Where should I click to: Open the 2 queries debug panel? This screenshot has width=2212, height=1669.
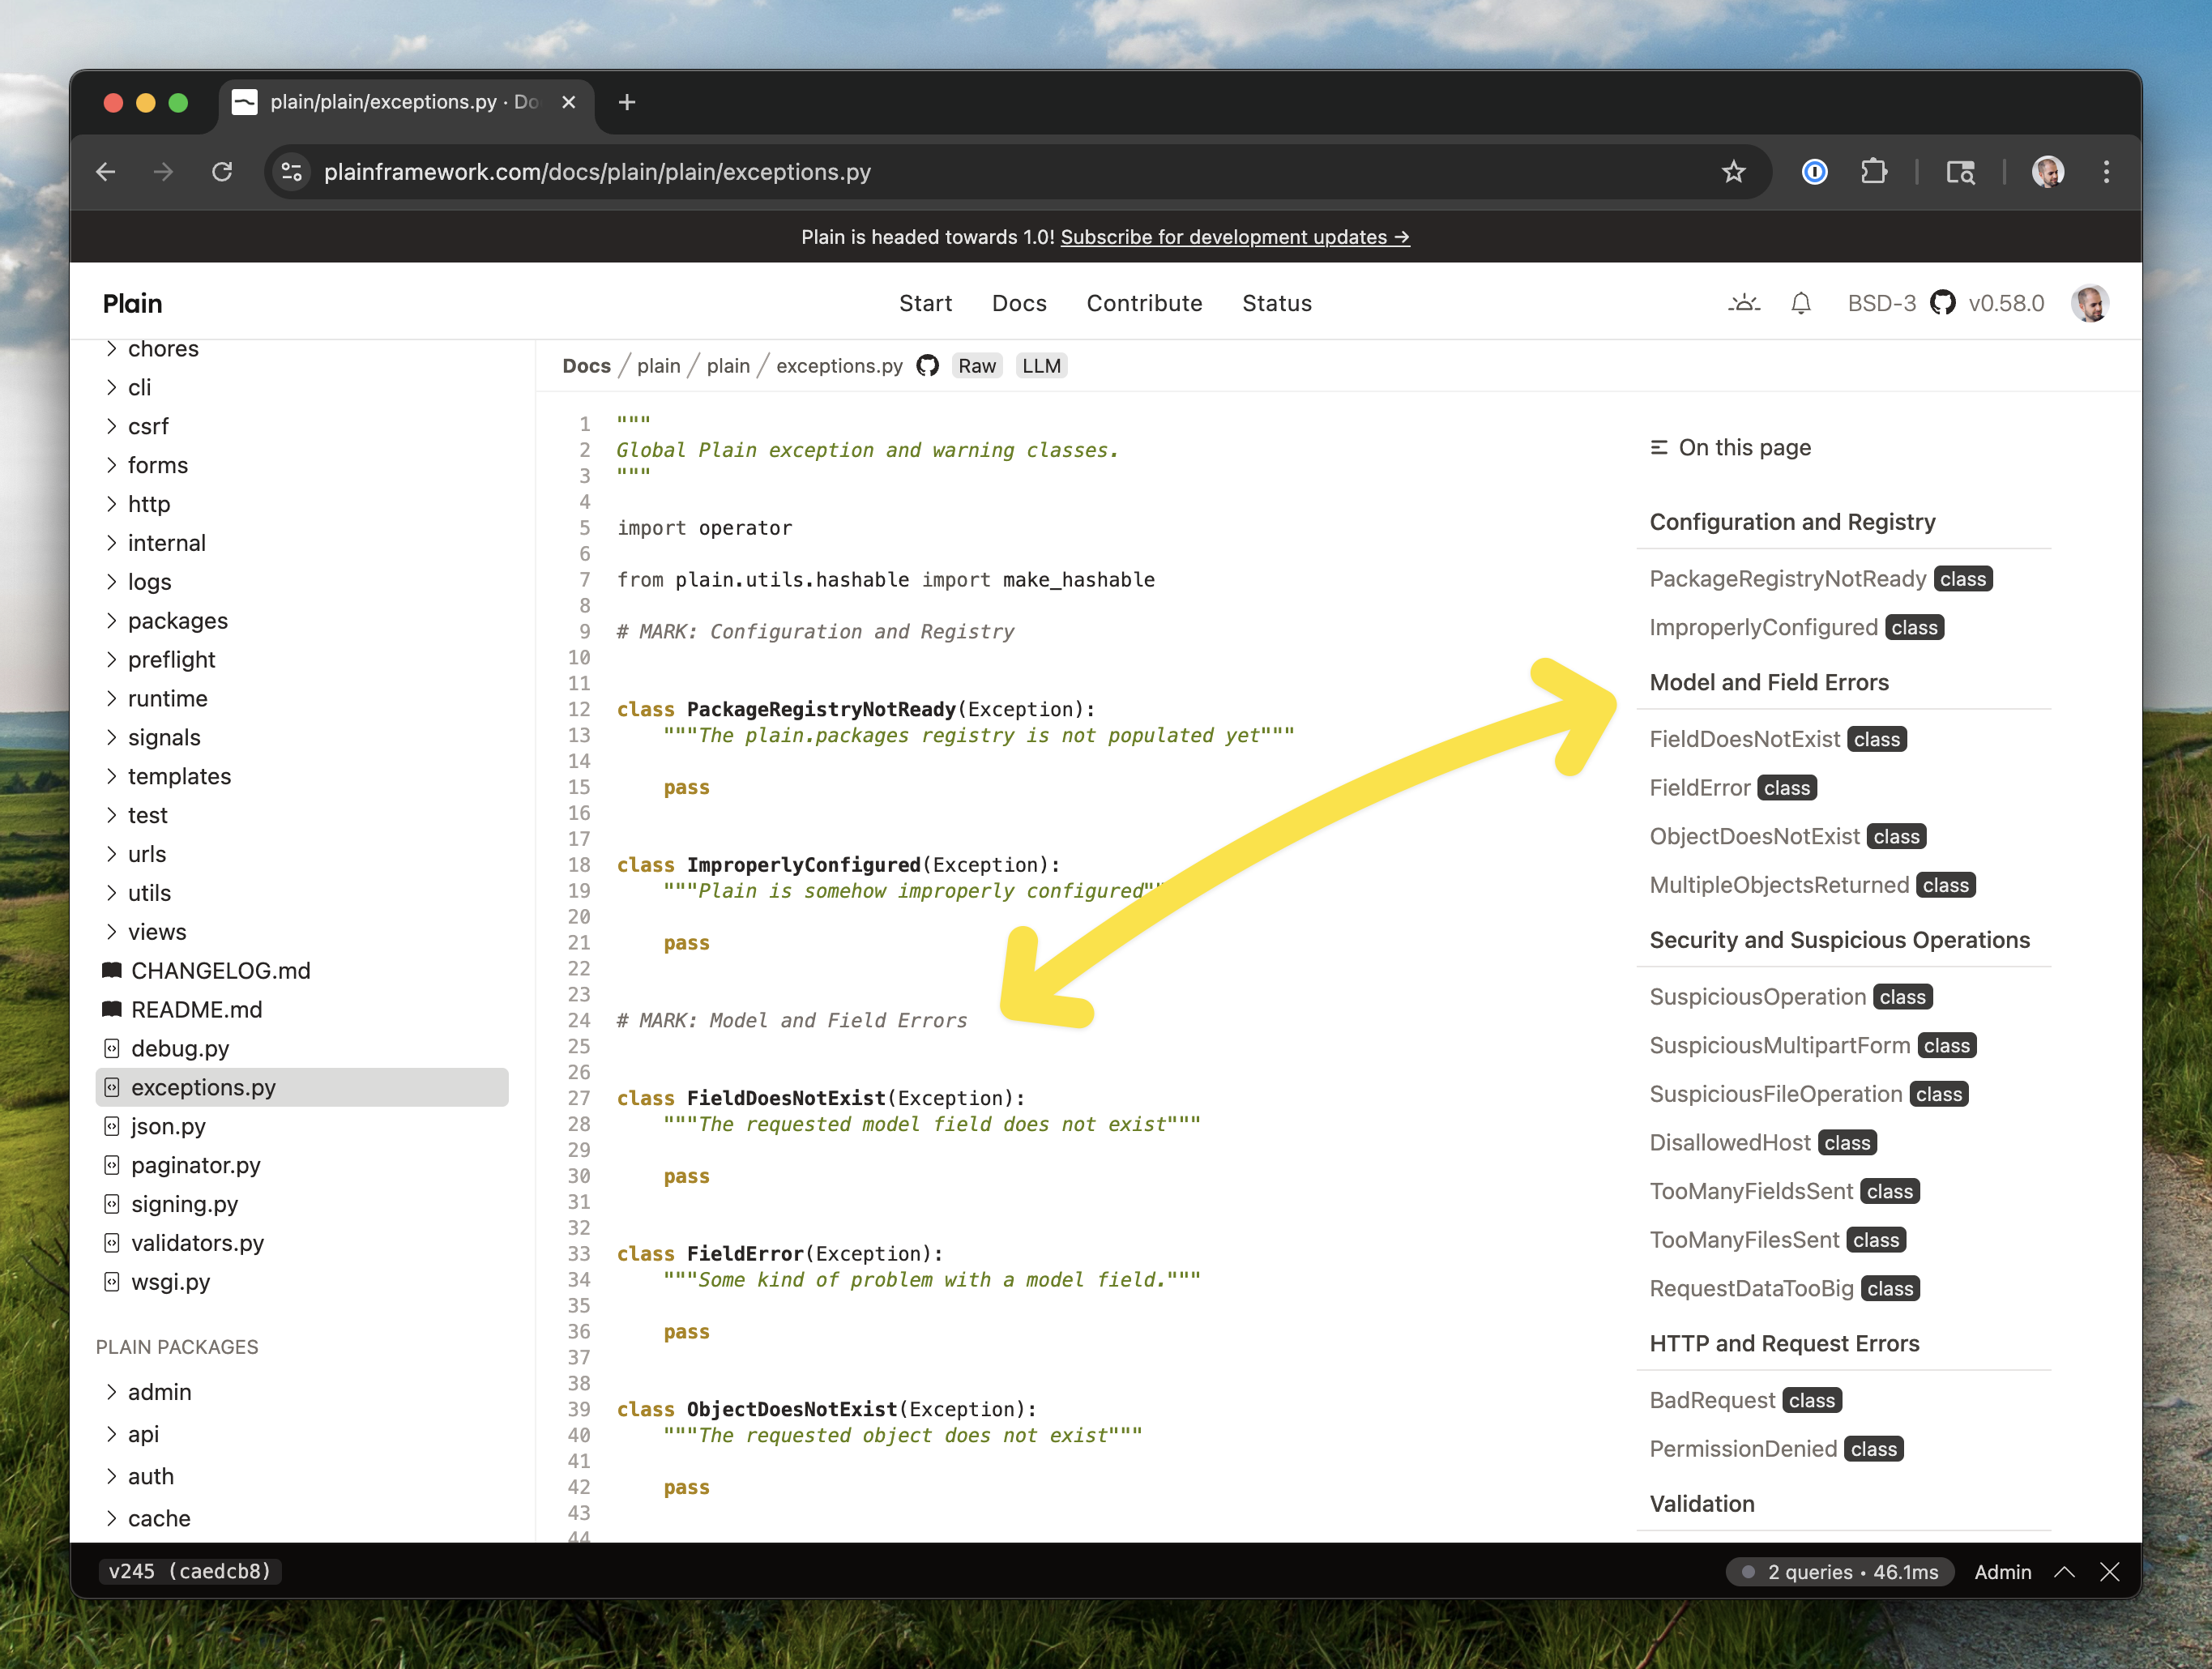point(1839,1572)
